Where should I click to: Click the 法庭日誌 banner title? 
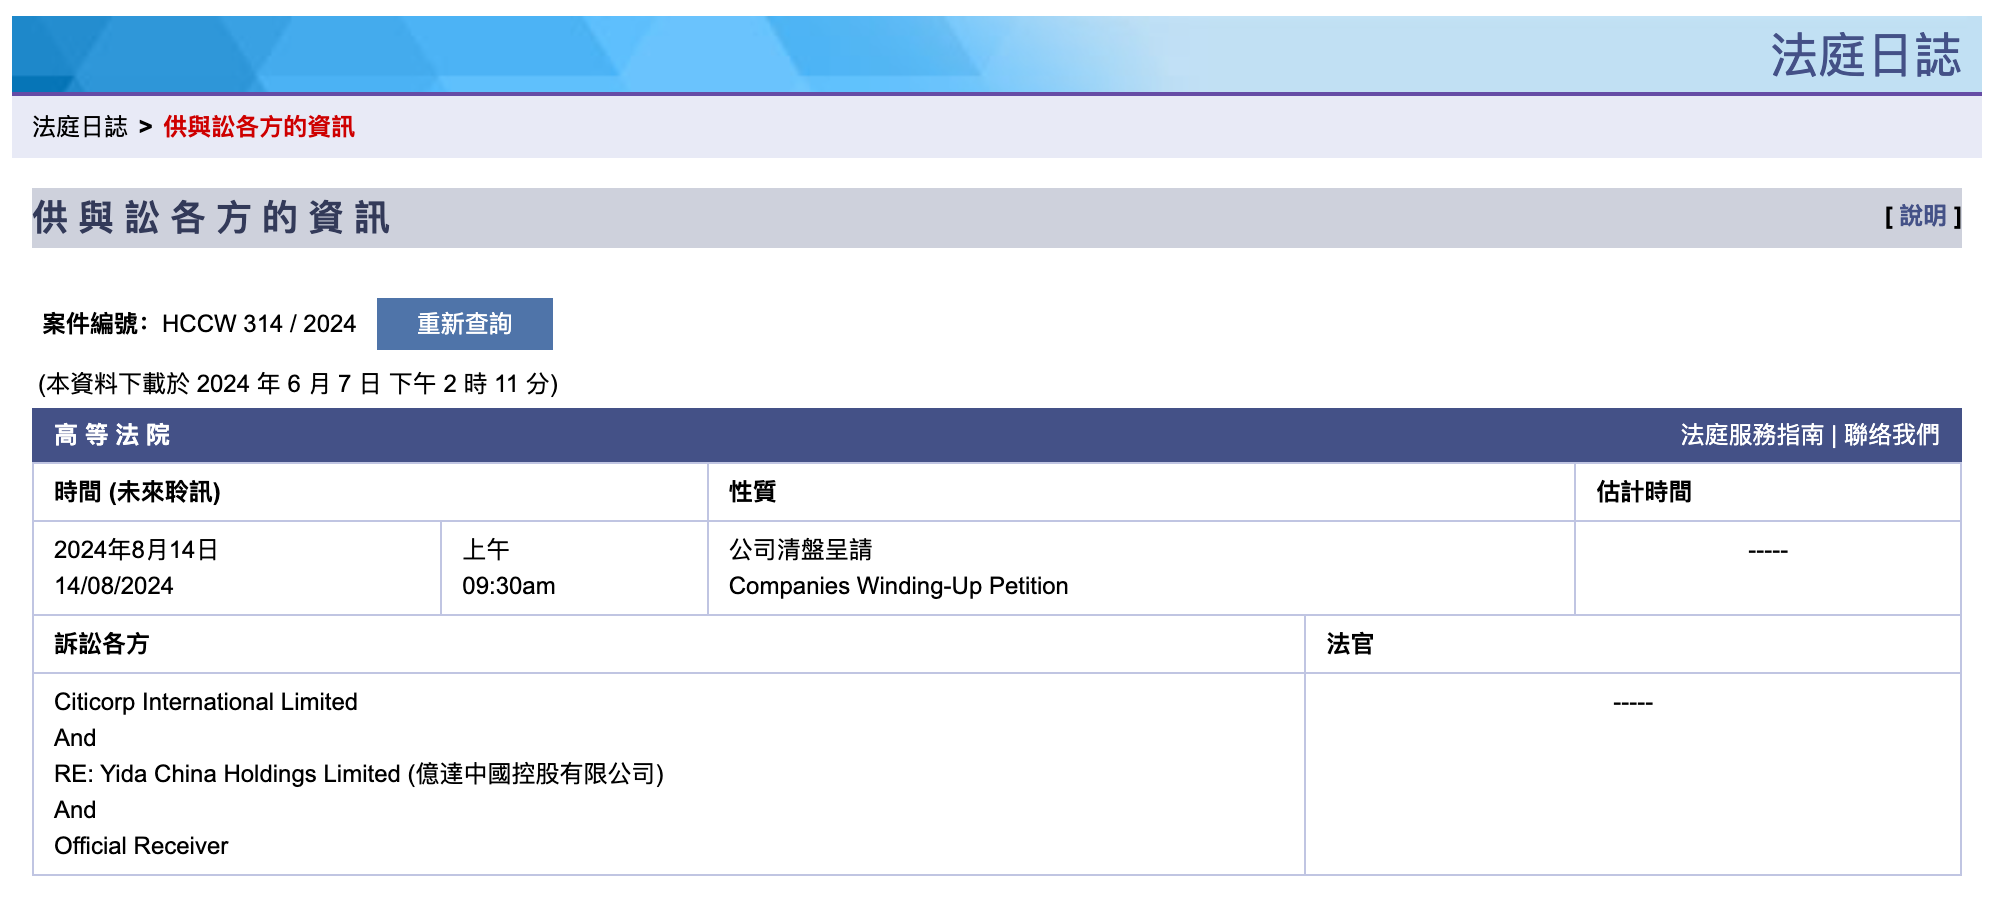(1865, 55)
